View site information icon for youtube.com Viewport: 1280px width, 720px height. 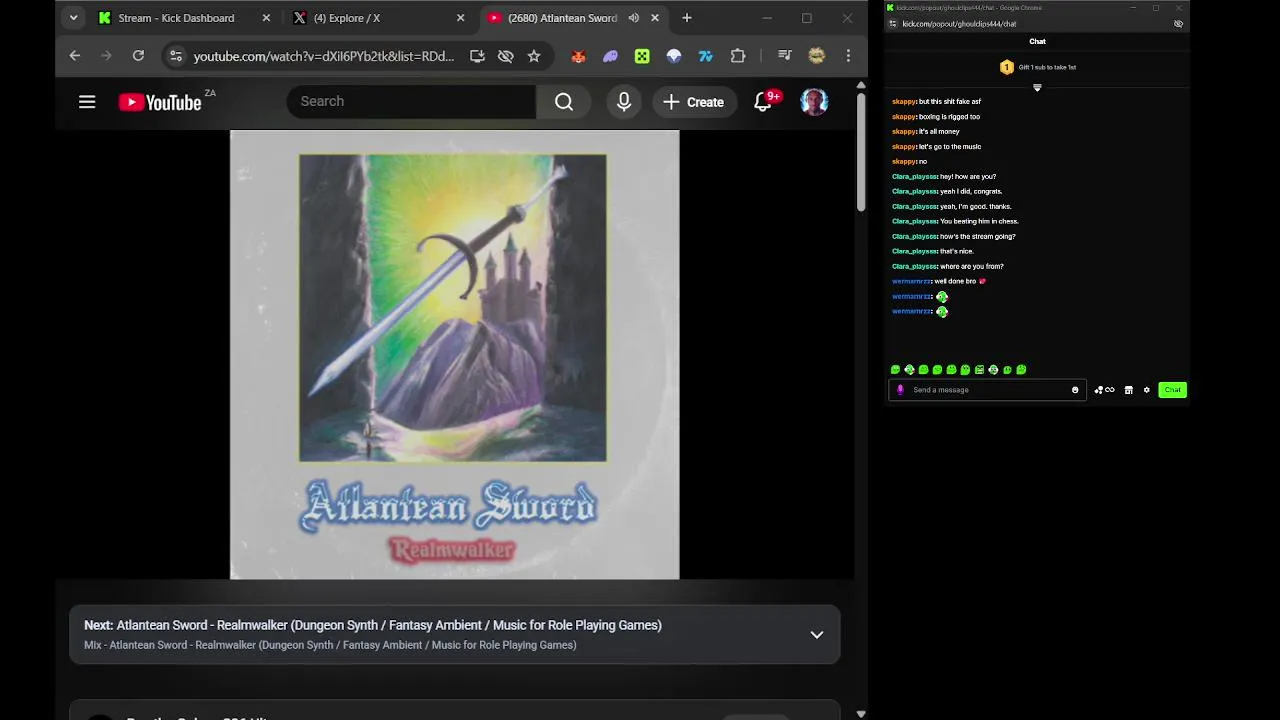coord(176,56)
